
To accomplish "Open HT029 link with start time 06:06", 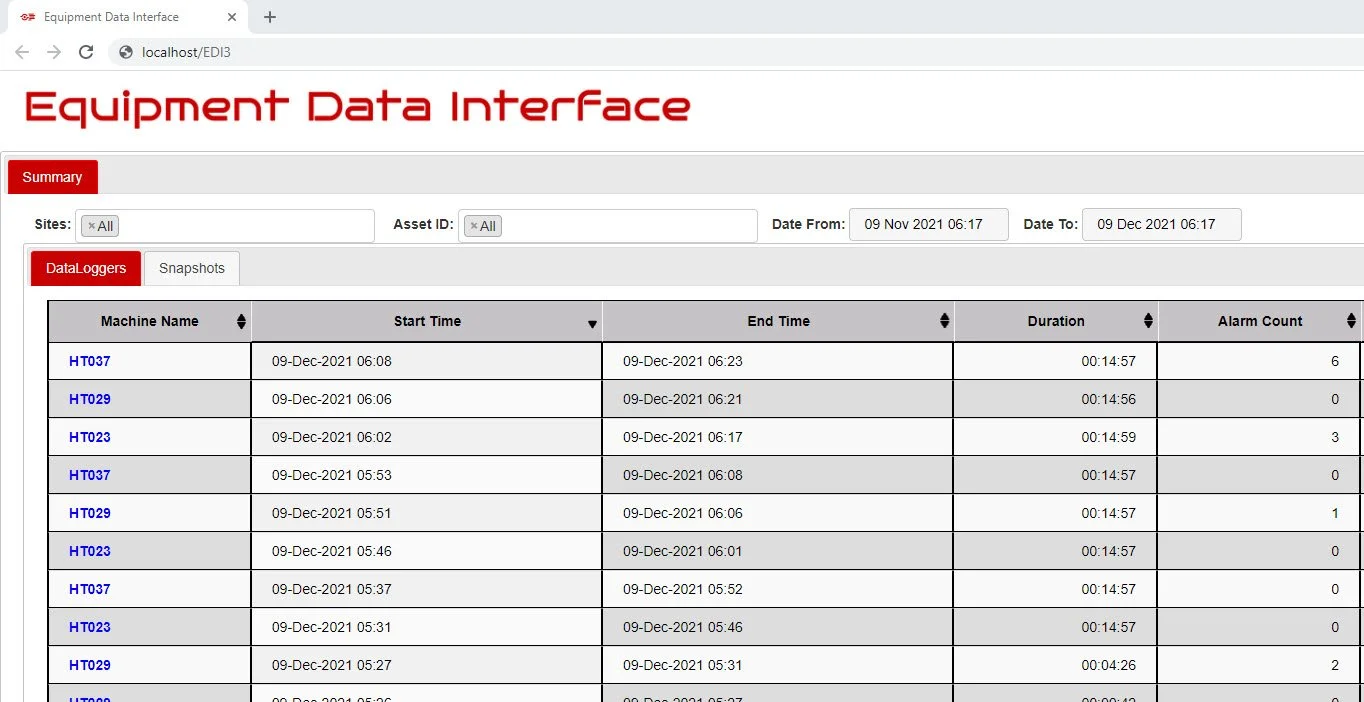I will coord(90,399).
